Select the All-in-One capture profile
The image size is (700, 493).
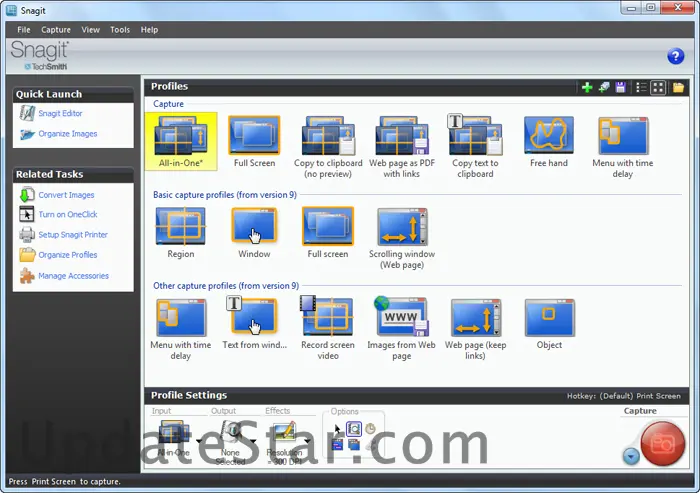click(181, 141)
